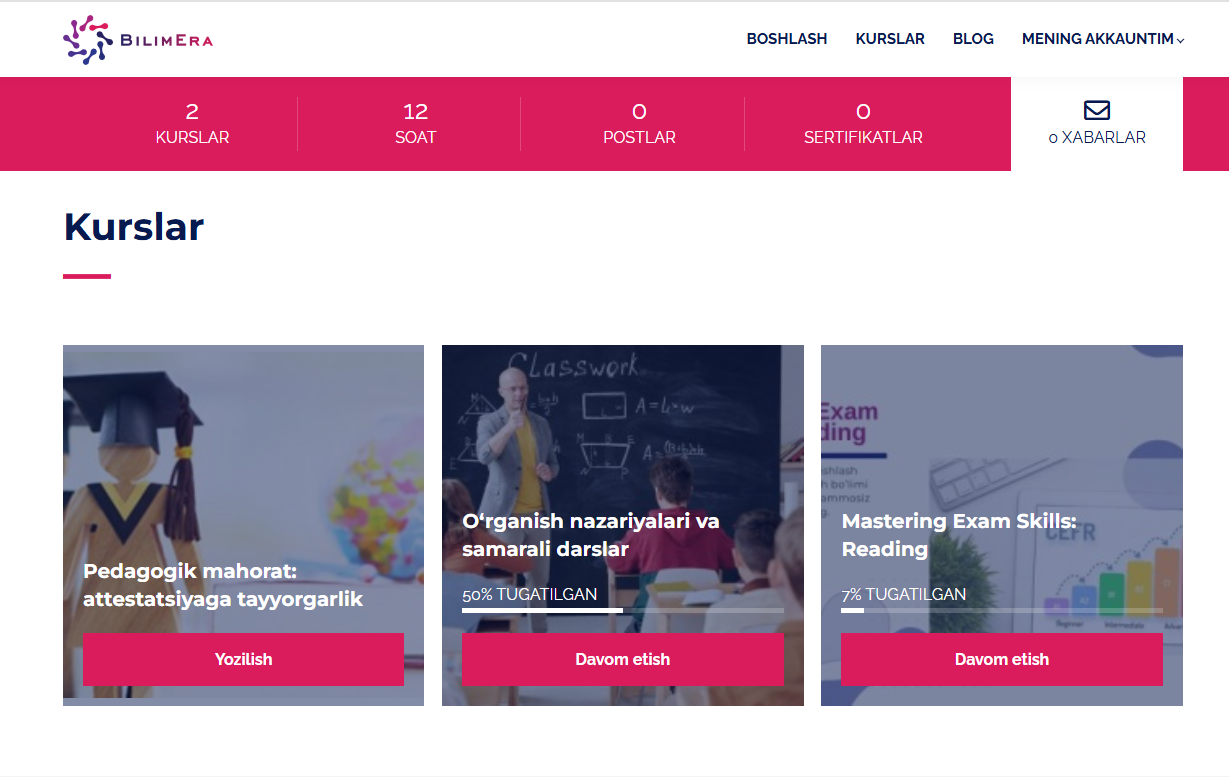
Task: Open the Boshlash menu item
Action: point(787,39)
